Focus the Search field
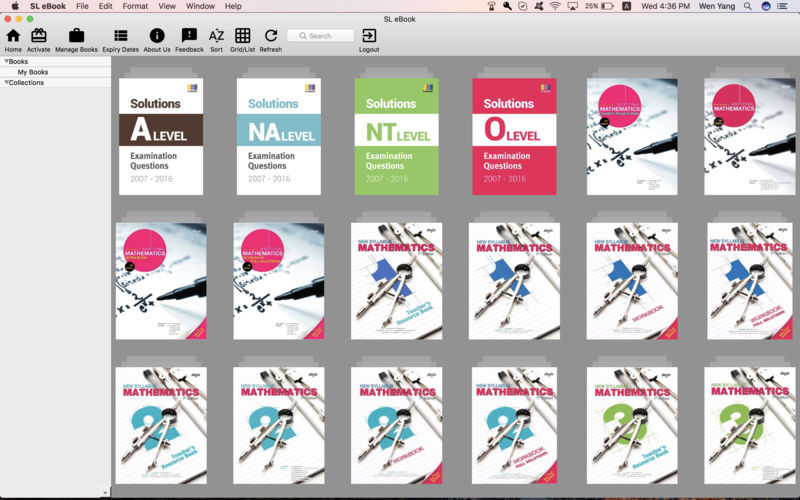This screenshot has height=500, width=800. pyautogui.click(x=320, y=36)
